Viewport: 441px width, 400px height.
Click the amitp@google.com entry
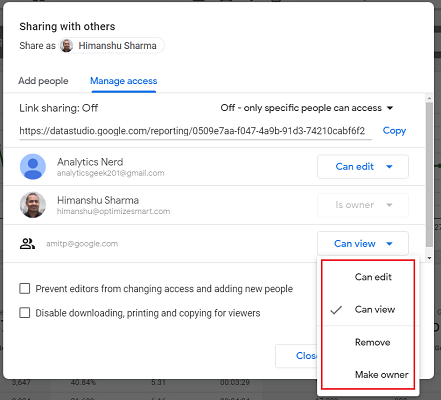tap(82, 244)
